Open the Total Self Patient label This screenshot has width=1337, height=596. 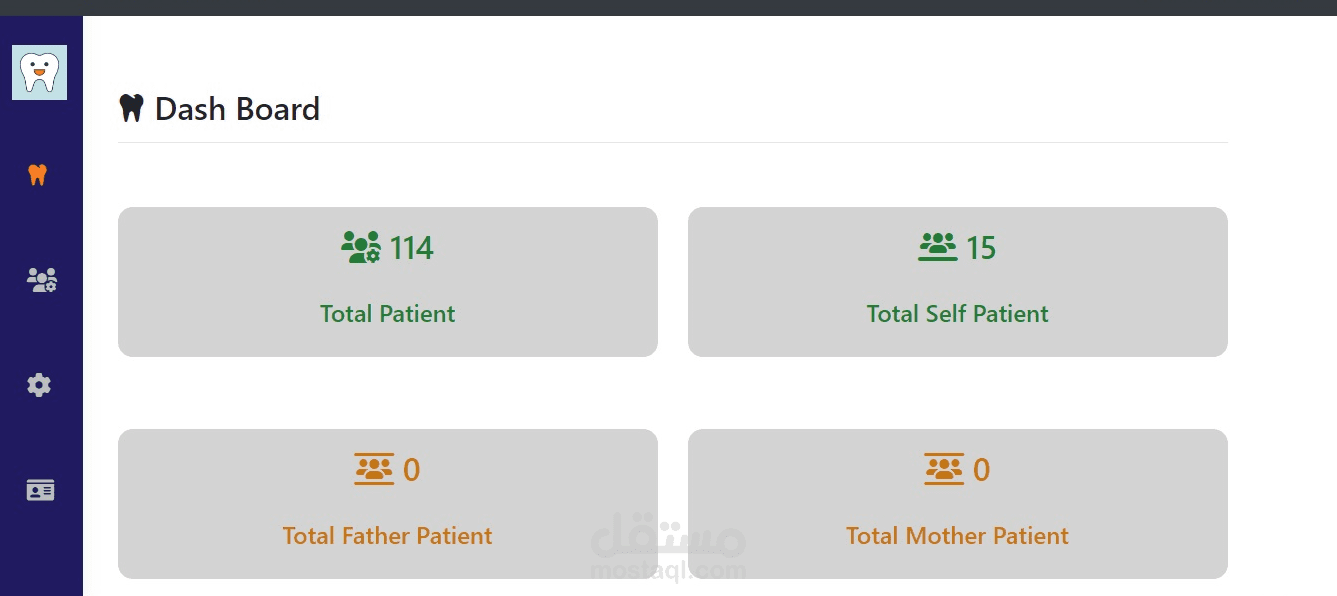[957, 314]
